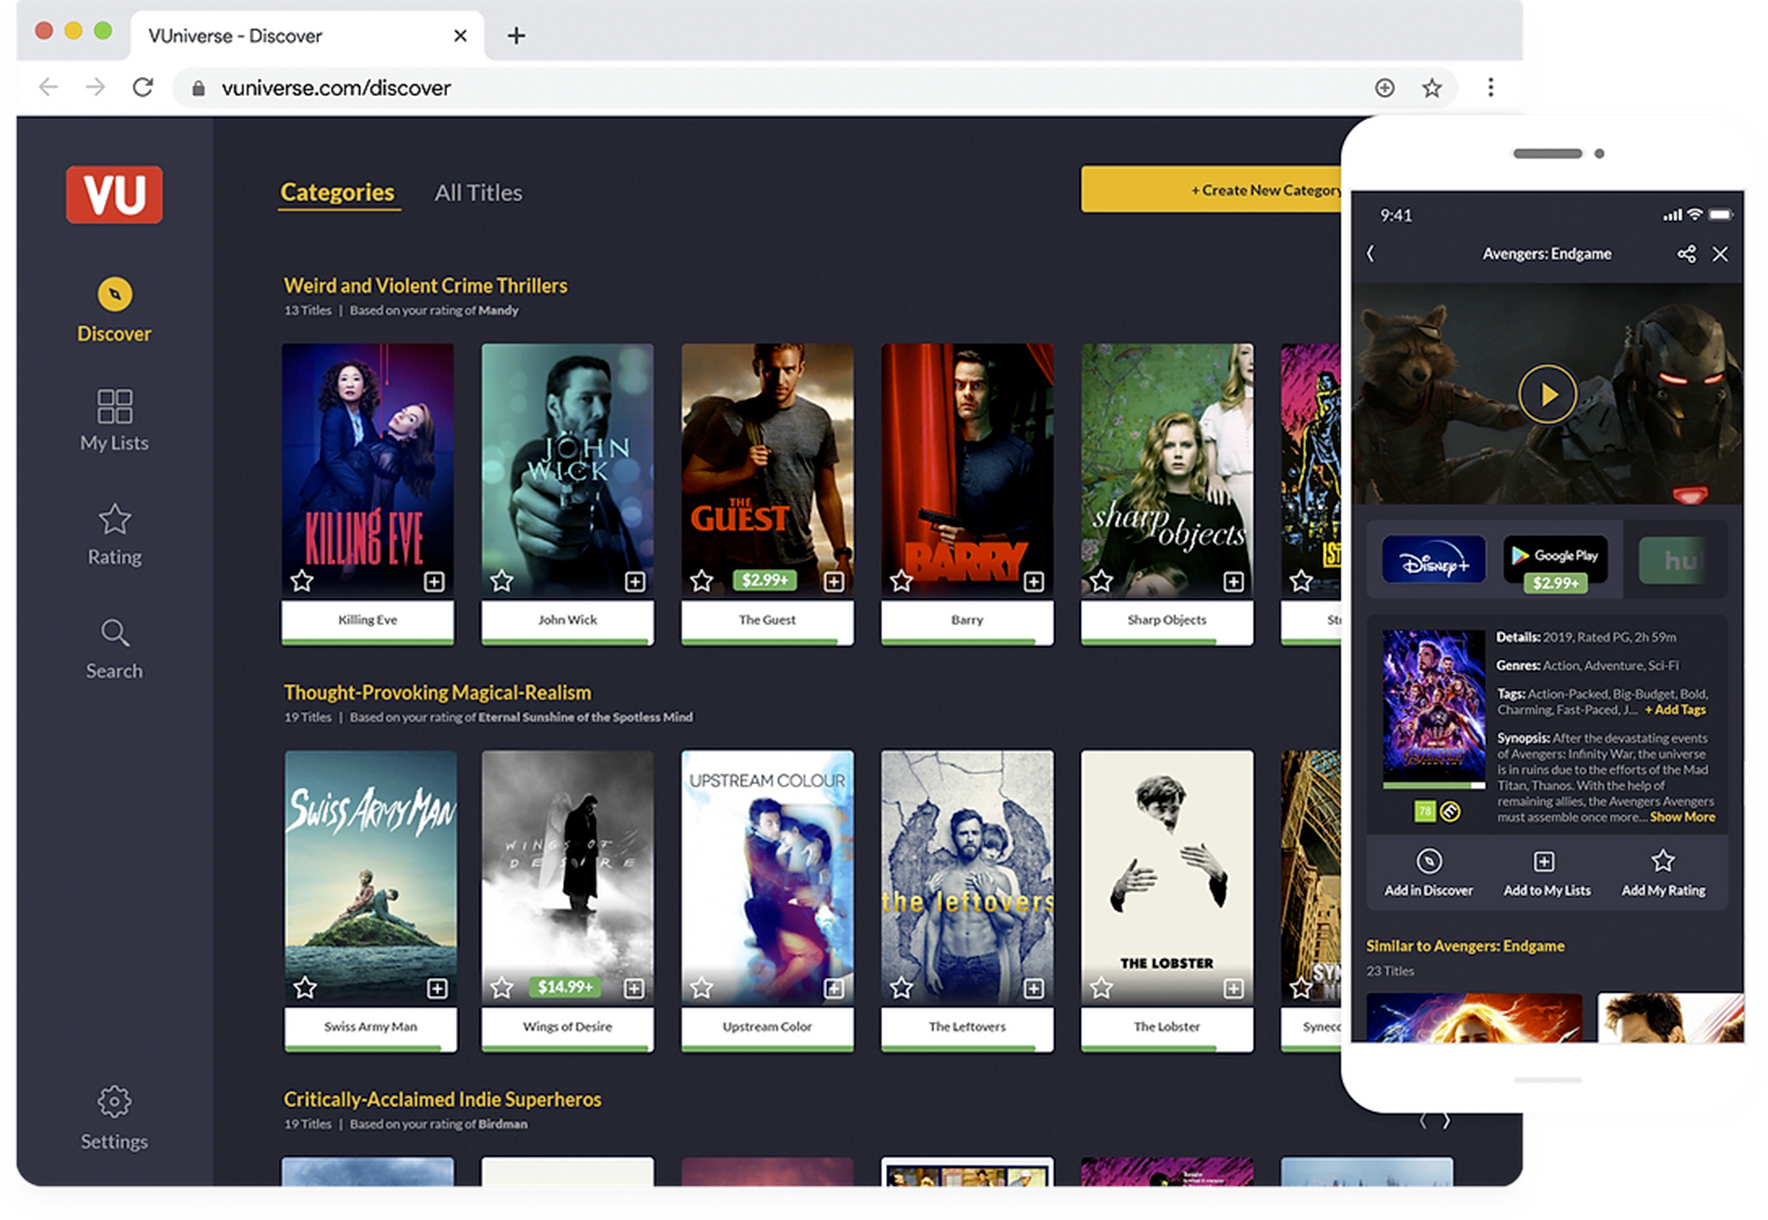Rate Killing Eve with star icon
1768x1220 pixels.
tap(302, 580)
